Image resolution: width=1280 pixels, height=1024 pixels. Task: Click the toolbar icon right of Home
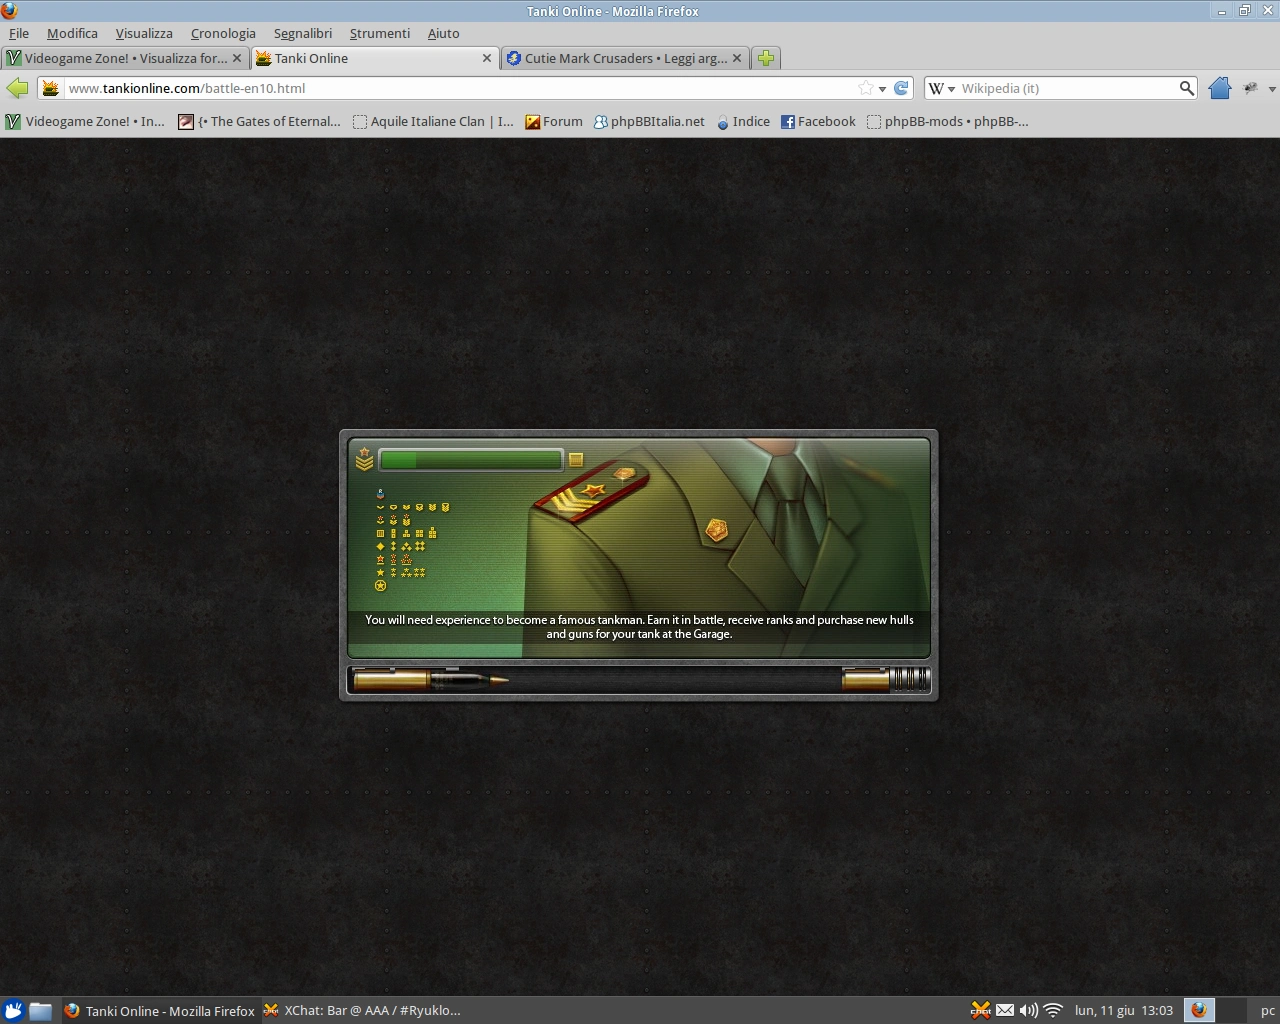click(x=1250, y=88)
